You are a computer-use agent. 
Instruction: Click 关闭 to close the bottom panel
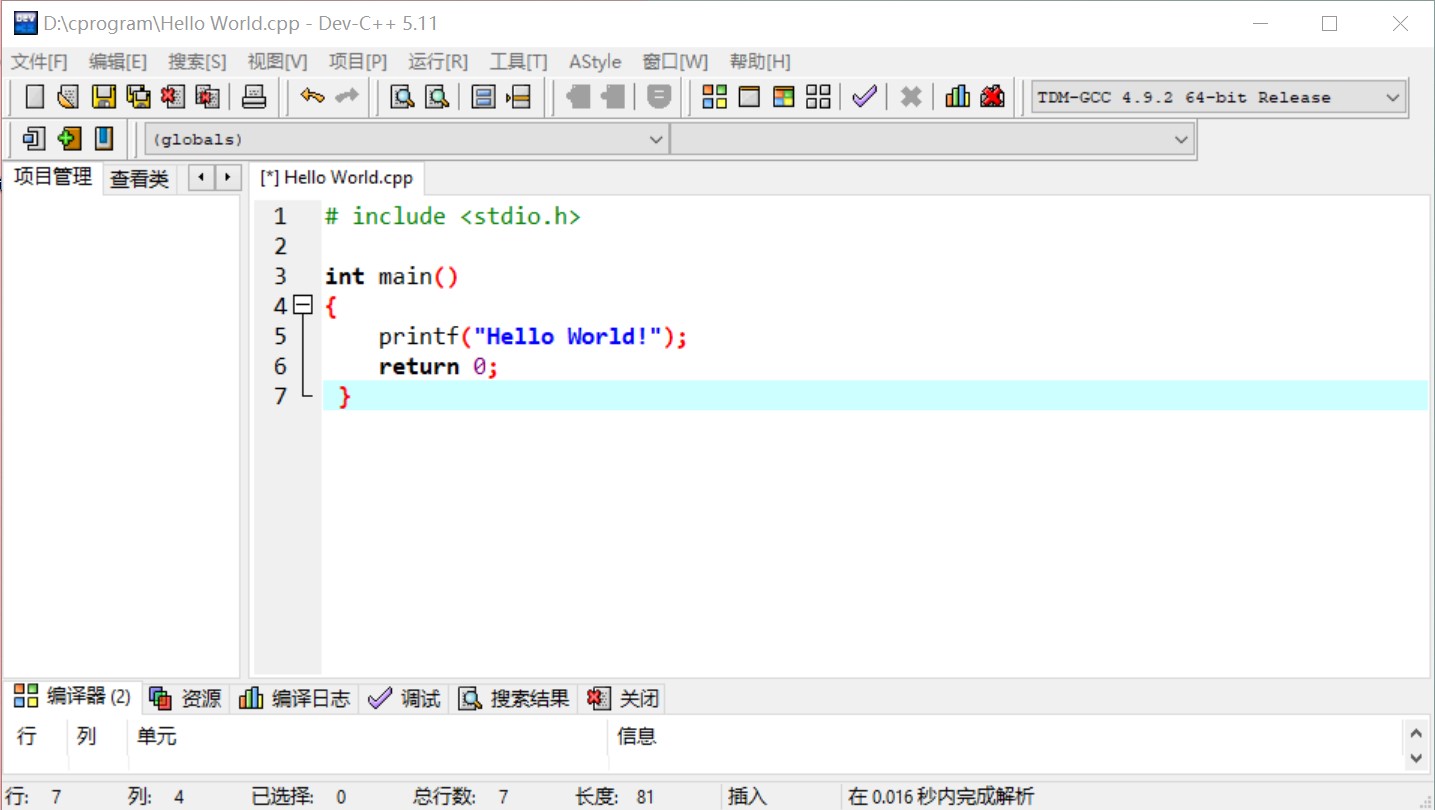[624, 698]
